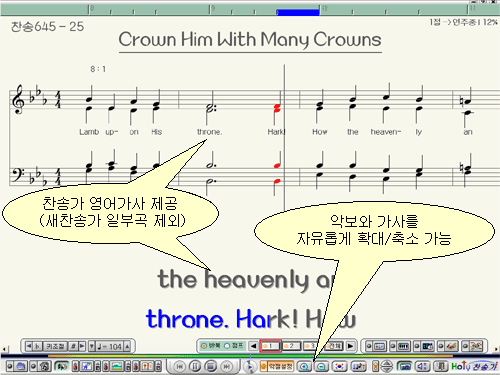Select verse 1 button
Viewport: 500px width, 375px height.
tap(271, 346)
